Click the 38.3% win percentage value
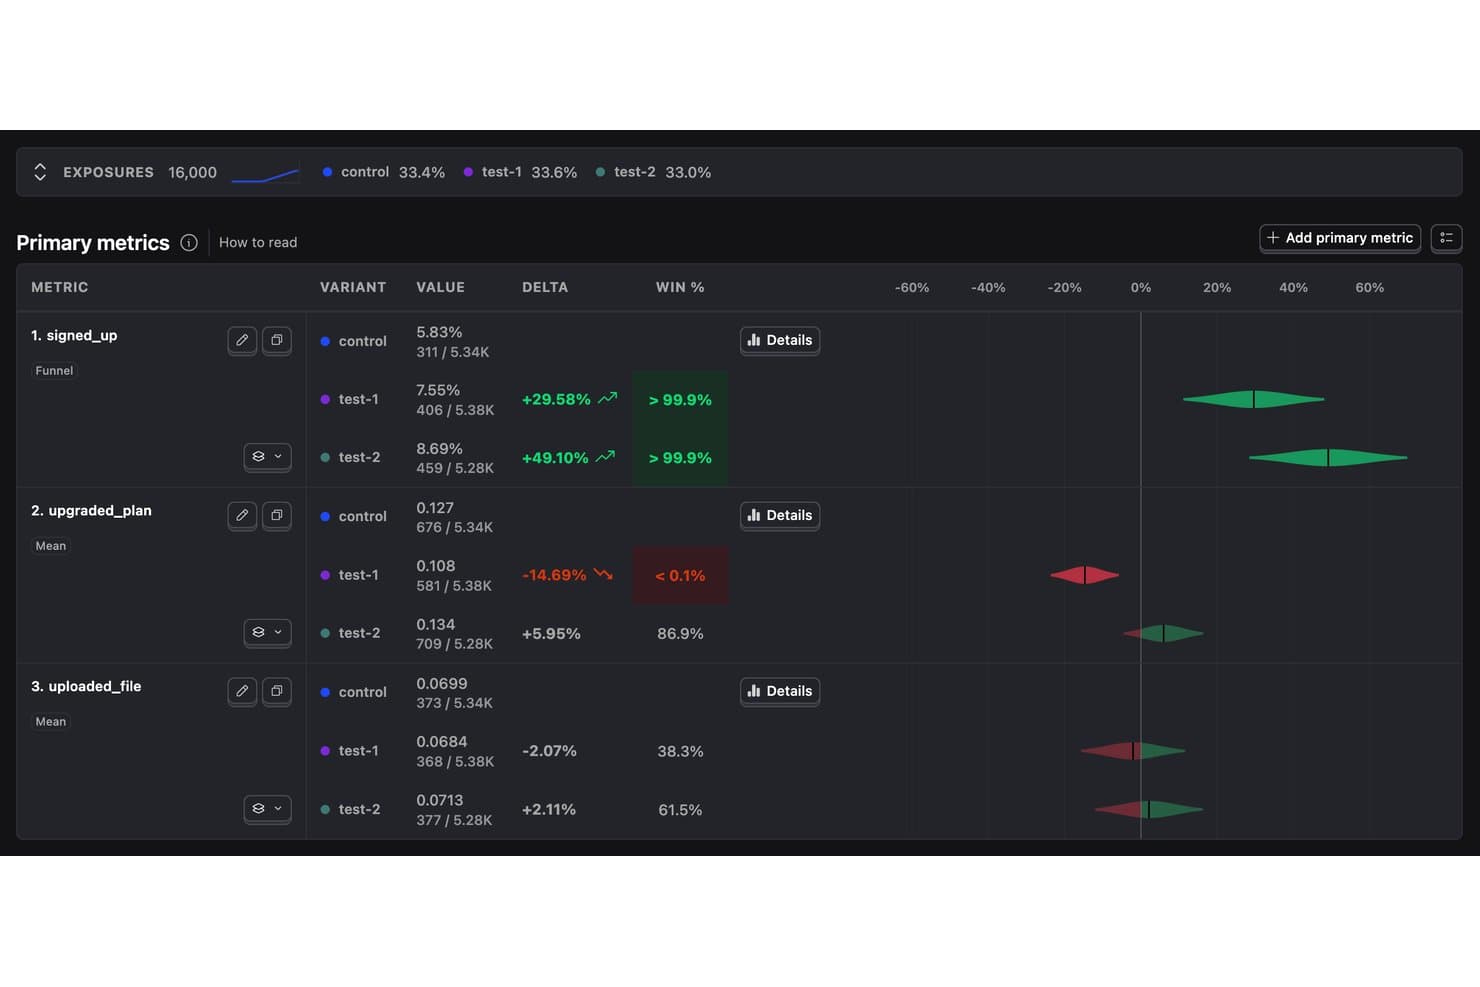1480x987 pixels. coord(680,751)
